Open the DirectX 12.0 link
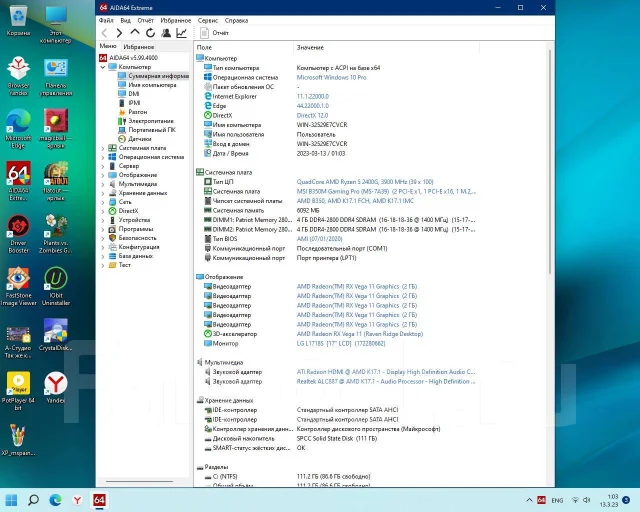The width and height of the screenshot is (640, 512). click(312, 116)
